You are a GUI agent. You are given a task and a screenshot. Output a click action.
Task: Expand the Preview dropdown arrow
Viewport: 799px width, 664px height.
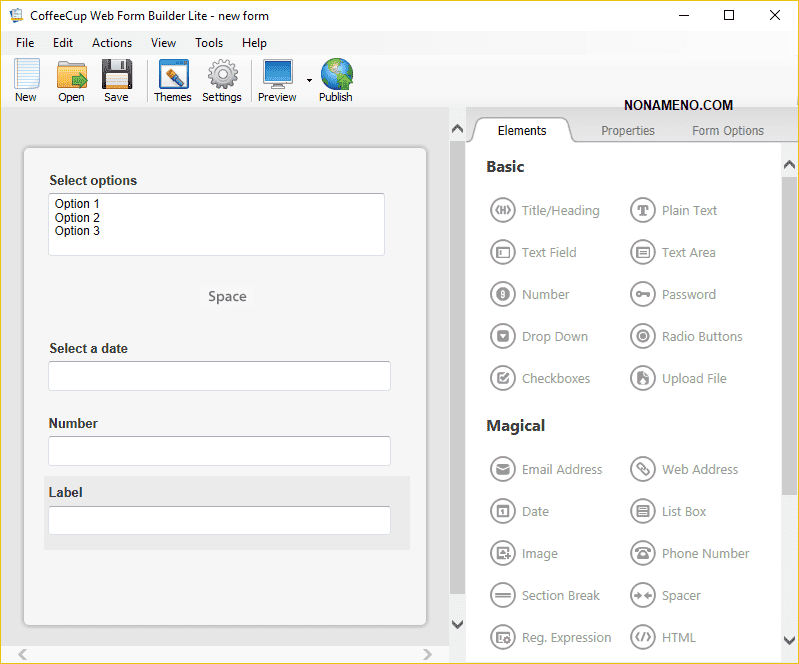click(x=309, y=80)
